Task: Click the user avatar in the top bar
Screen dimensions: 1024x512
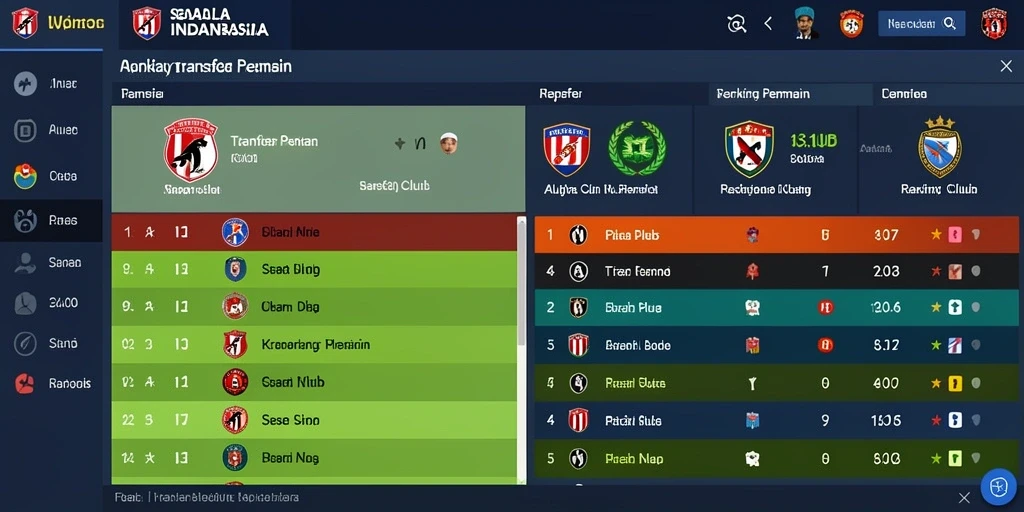Action: click(807, 24)
